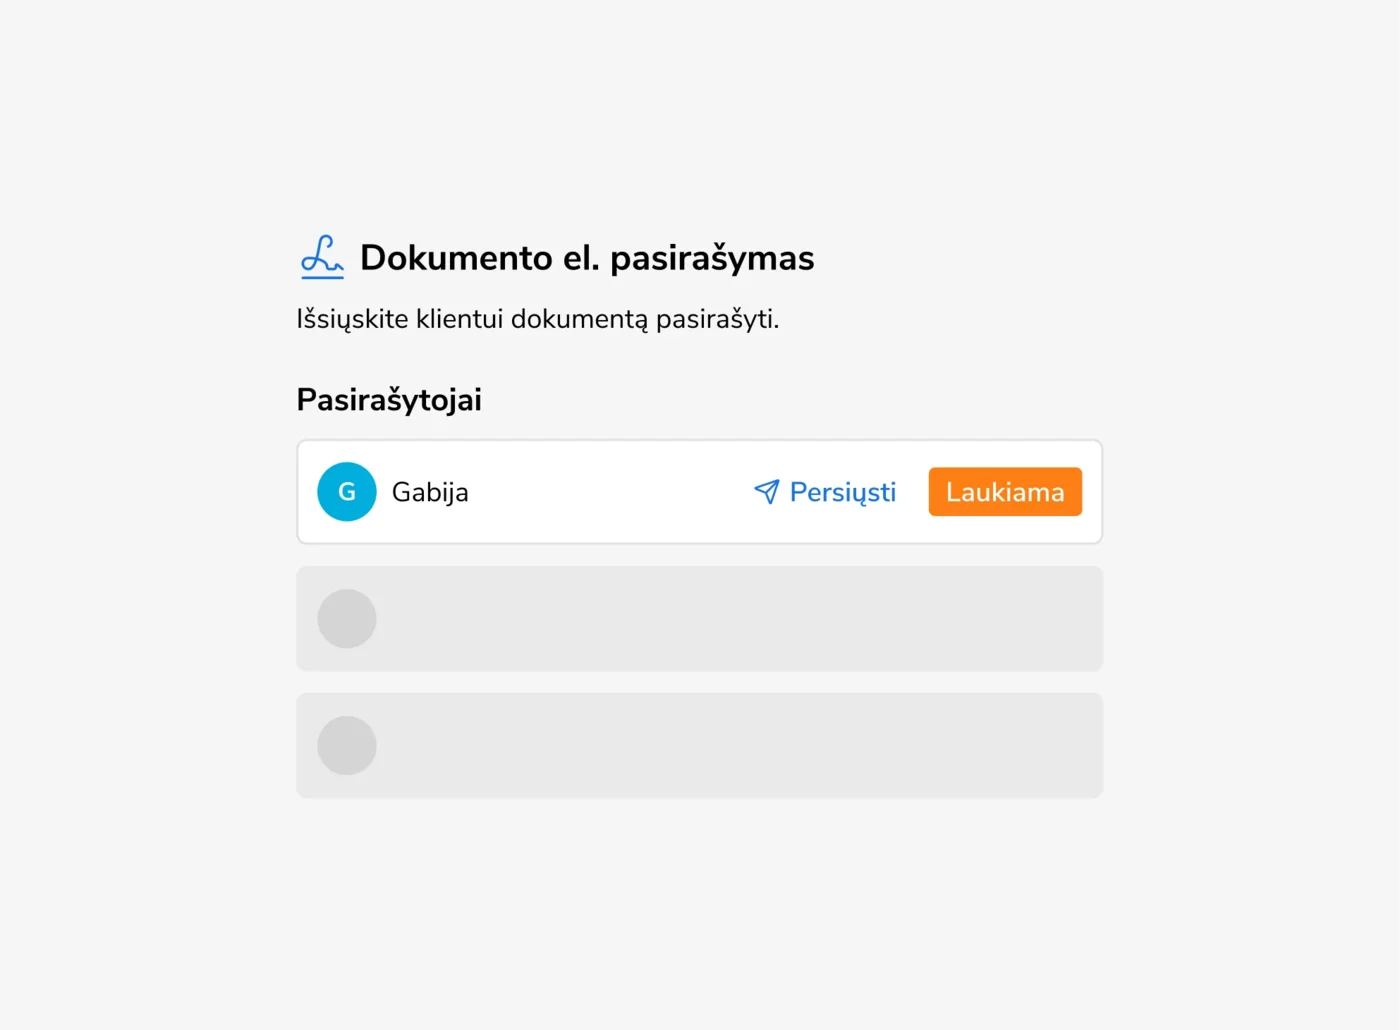1400x1030 pixels.
Task: Click the description text Išsiųskite klientui dokumentą pasirašyti
Action: [538, 319]
